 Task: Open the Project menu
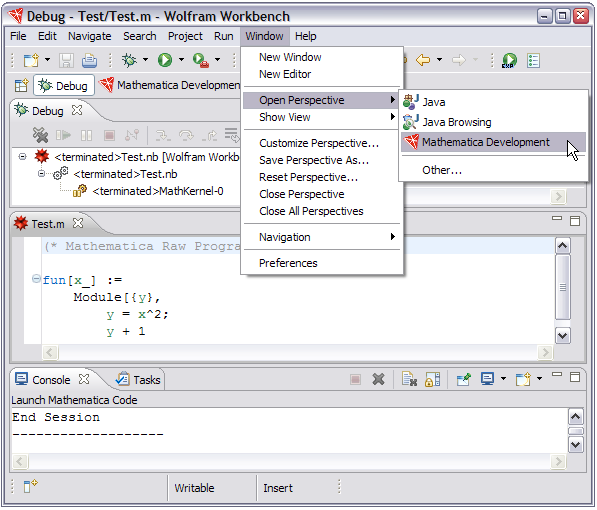tap(185, 36)
